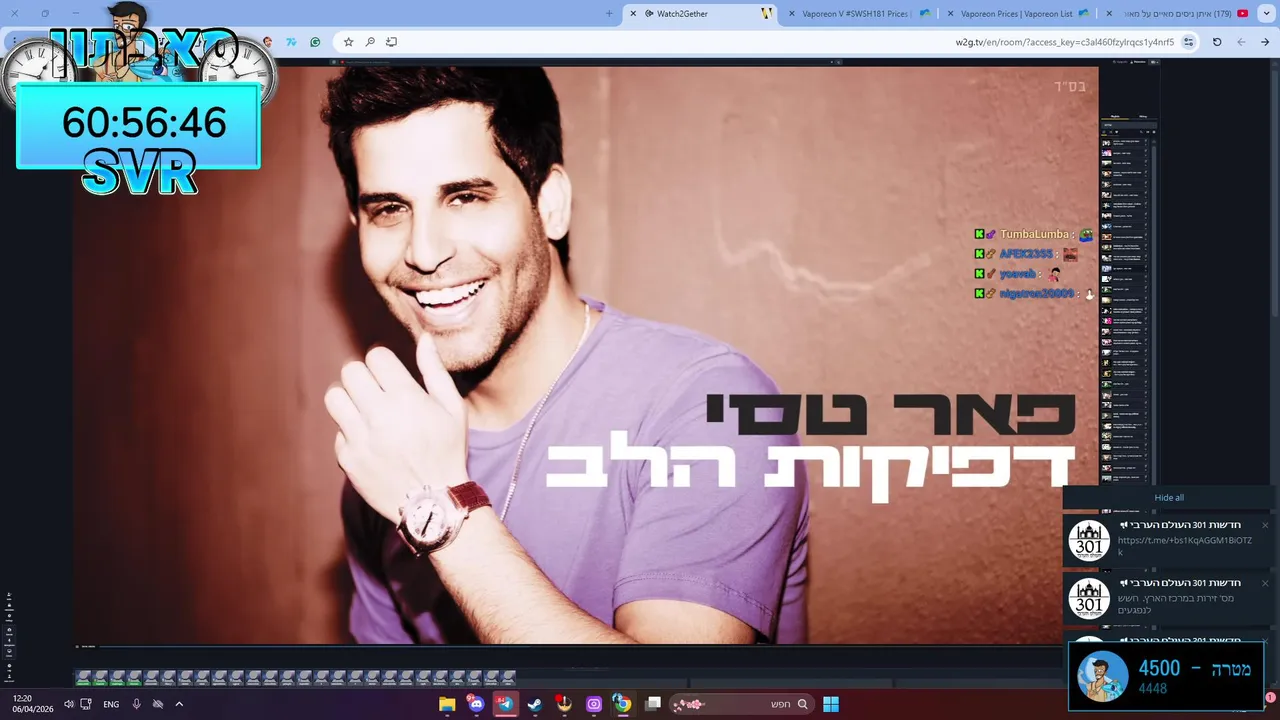Open Windows Start menu

[x=831, y=704]
